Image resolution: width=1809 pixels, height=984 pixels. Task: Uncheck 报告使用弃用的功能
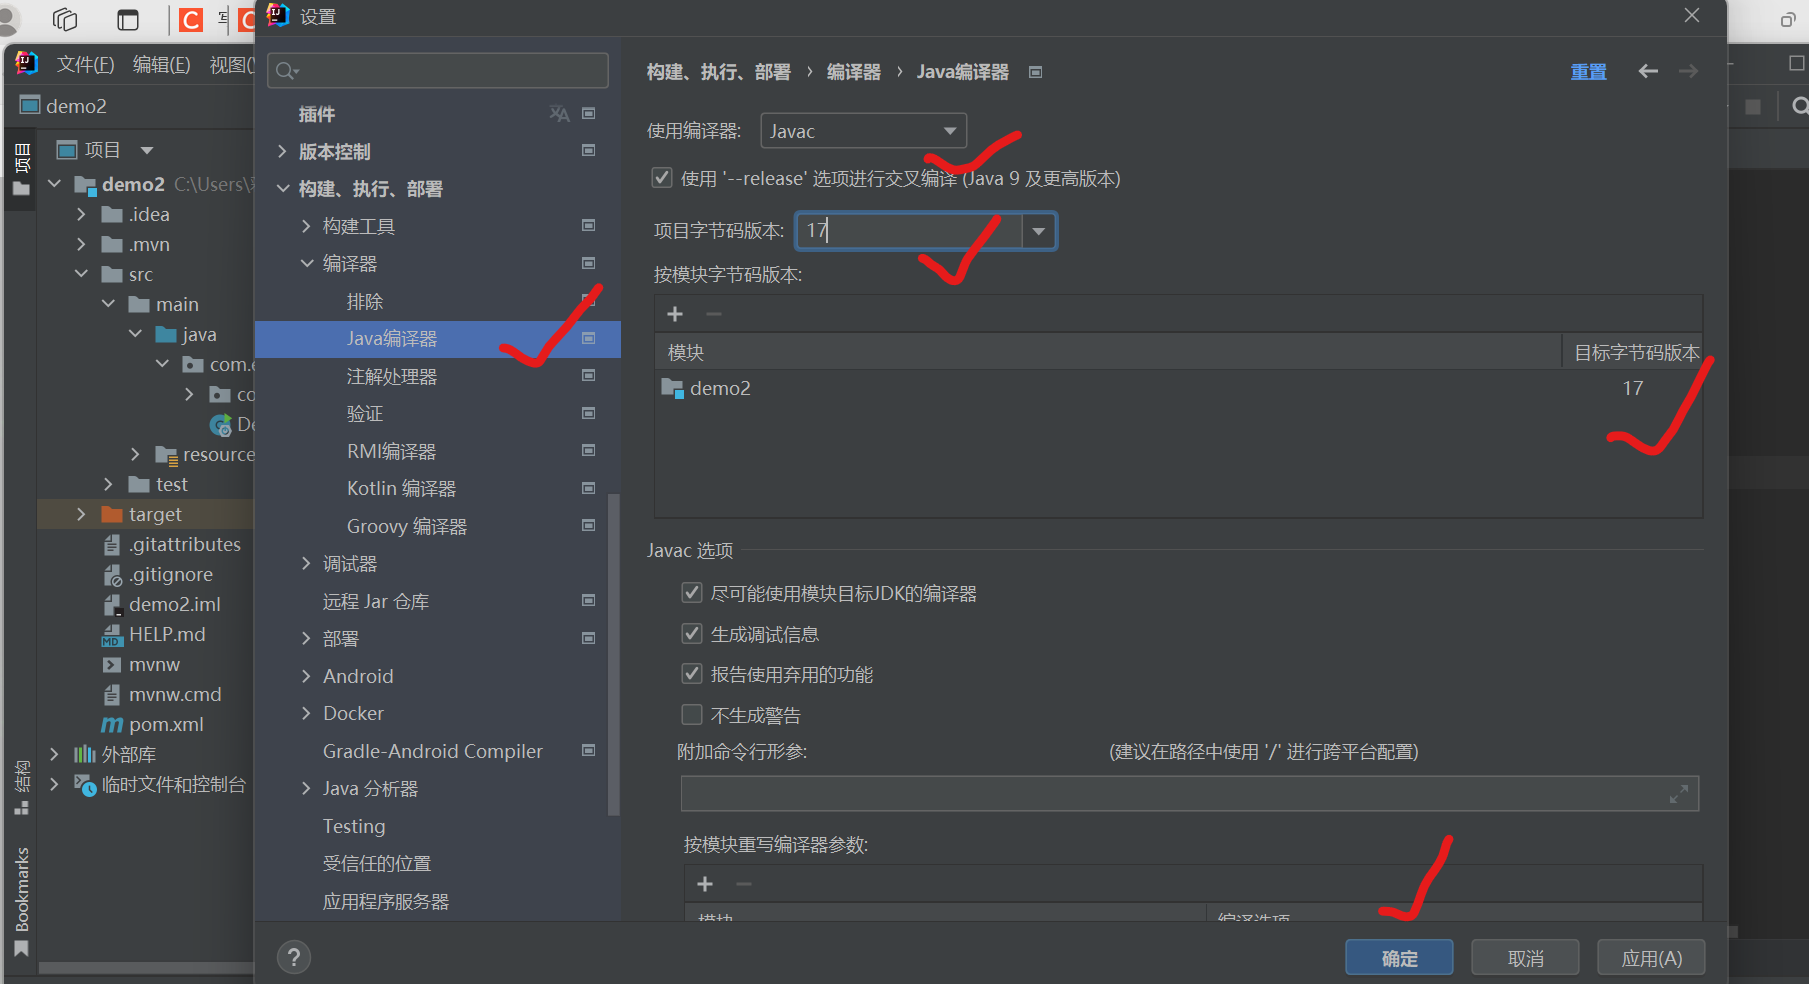[692, 674]
